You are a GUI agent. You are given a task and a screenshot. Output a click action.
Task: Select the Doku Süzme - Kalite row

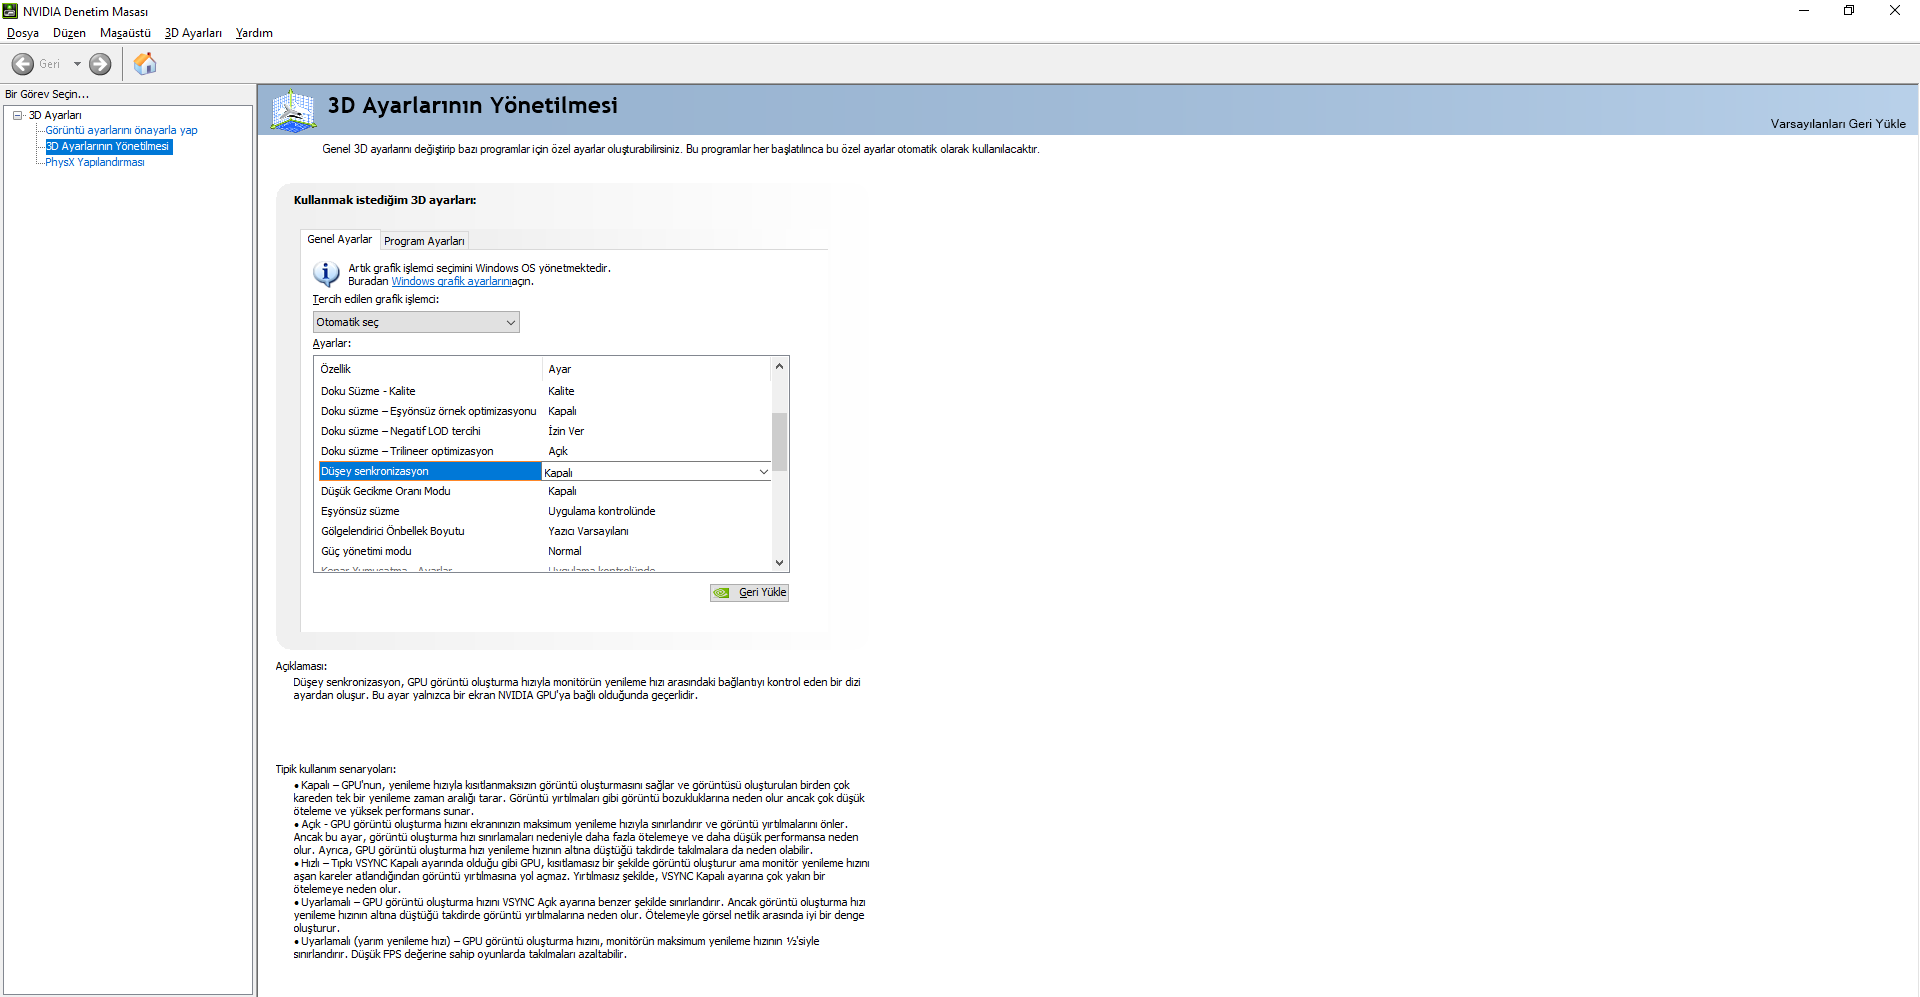pos(545,391)
